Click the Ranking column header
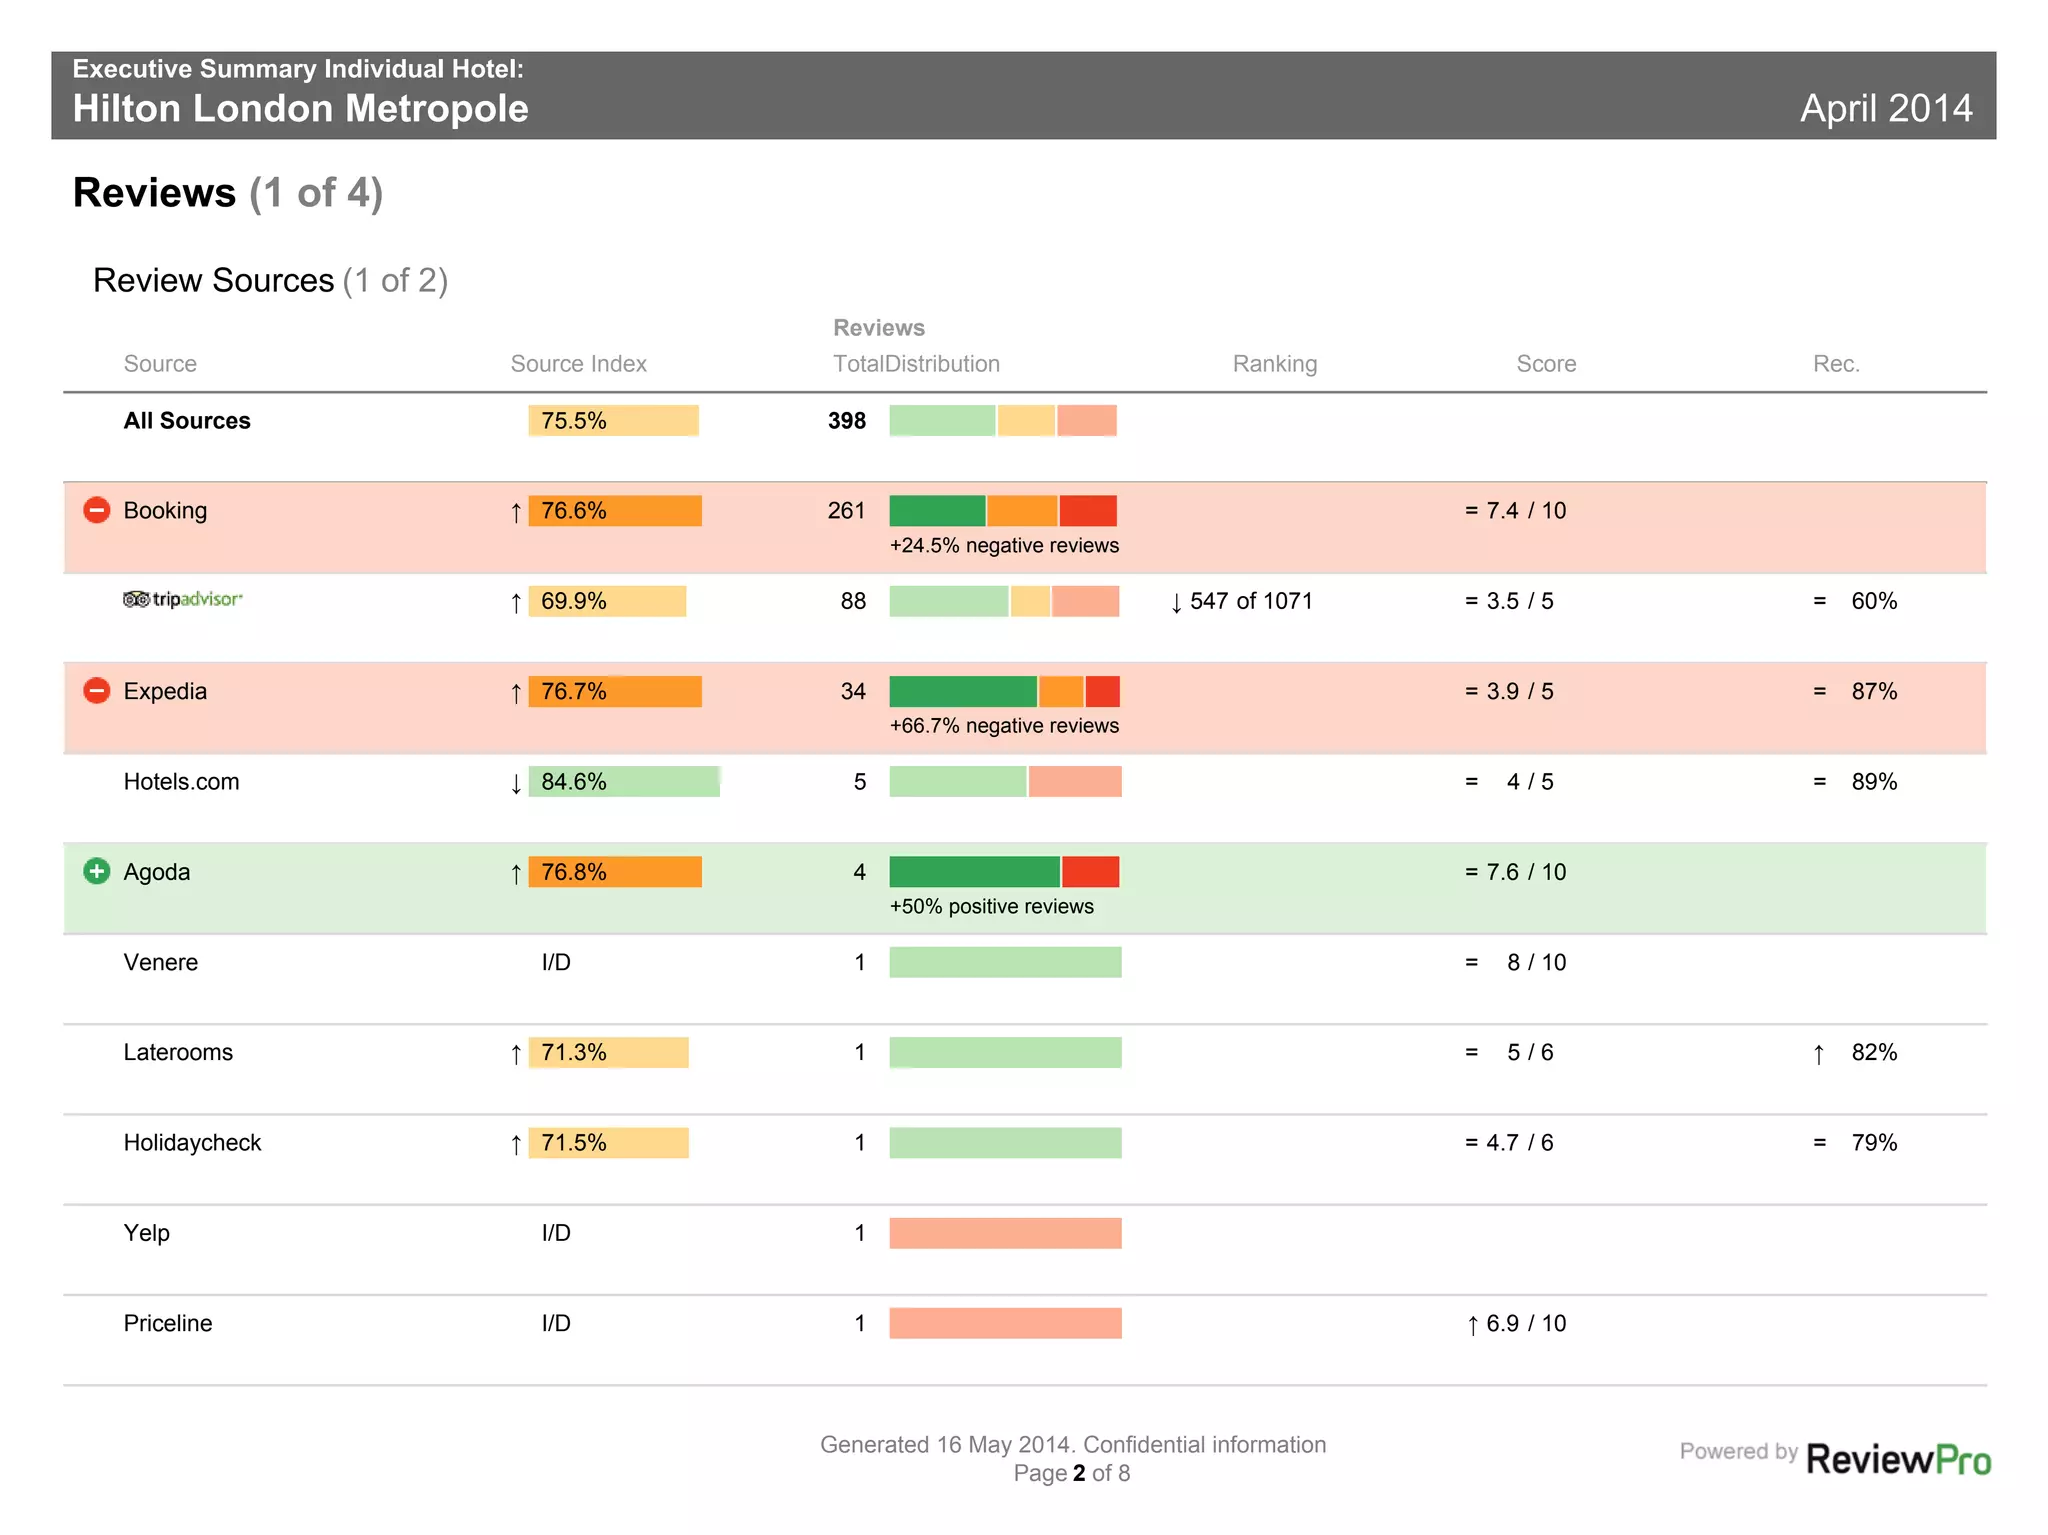Viewport: 2048px width, 1535px height. (x=1274, y=364)
